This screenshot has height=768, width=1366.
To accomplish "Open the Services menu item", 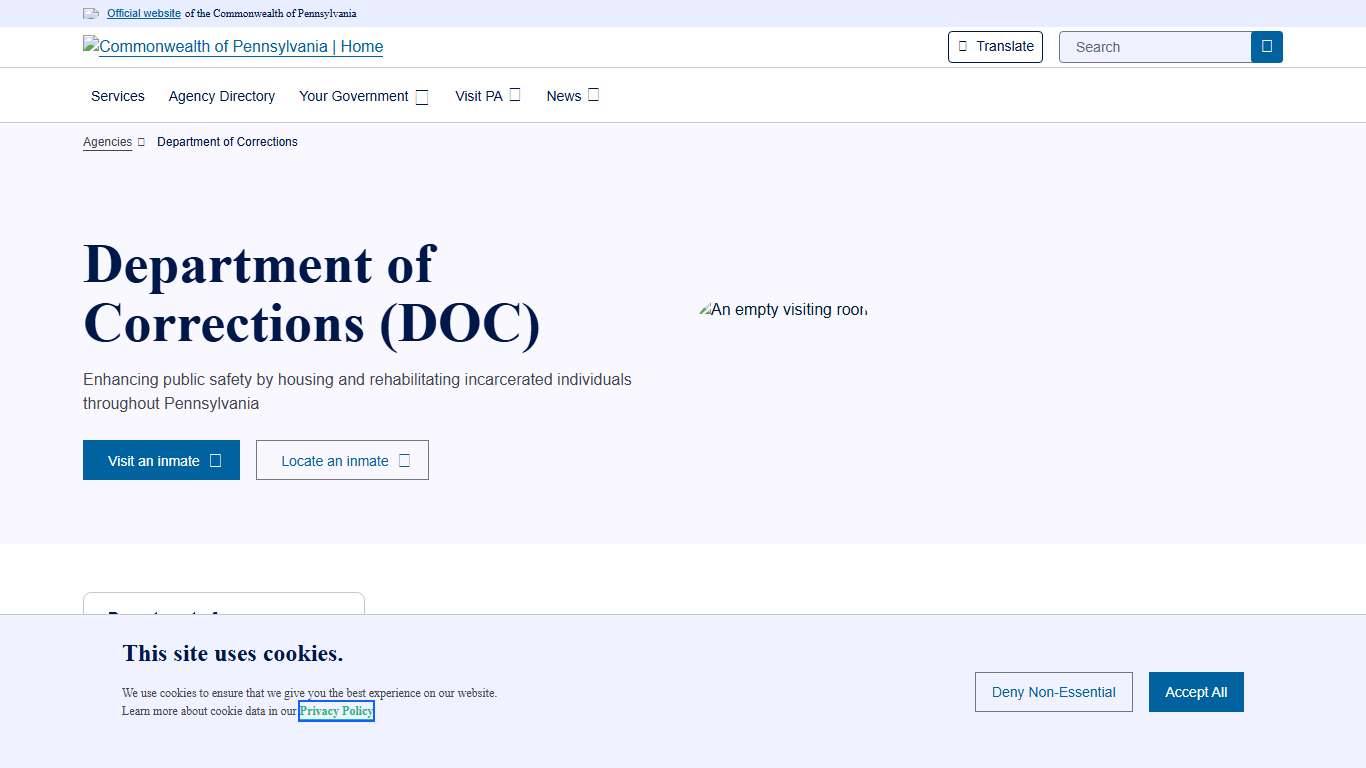I will [118, 96].
